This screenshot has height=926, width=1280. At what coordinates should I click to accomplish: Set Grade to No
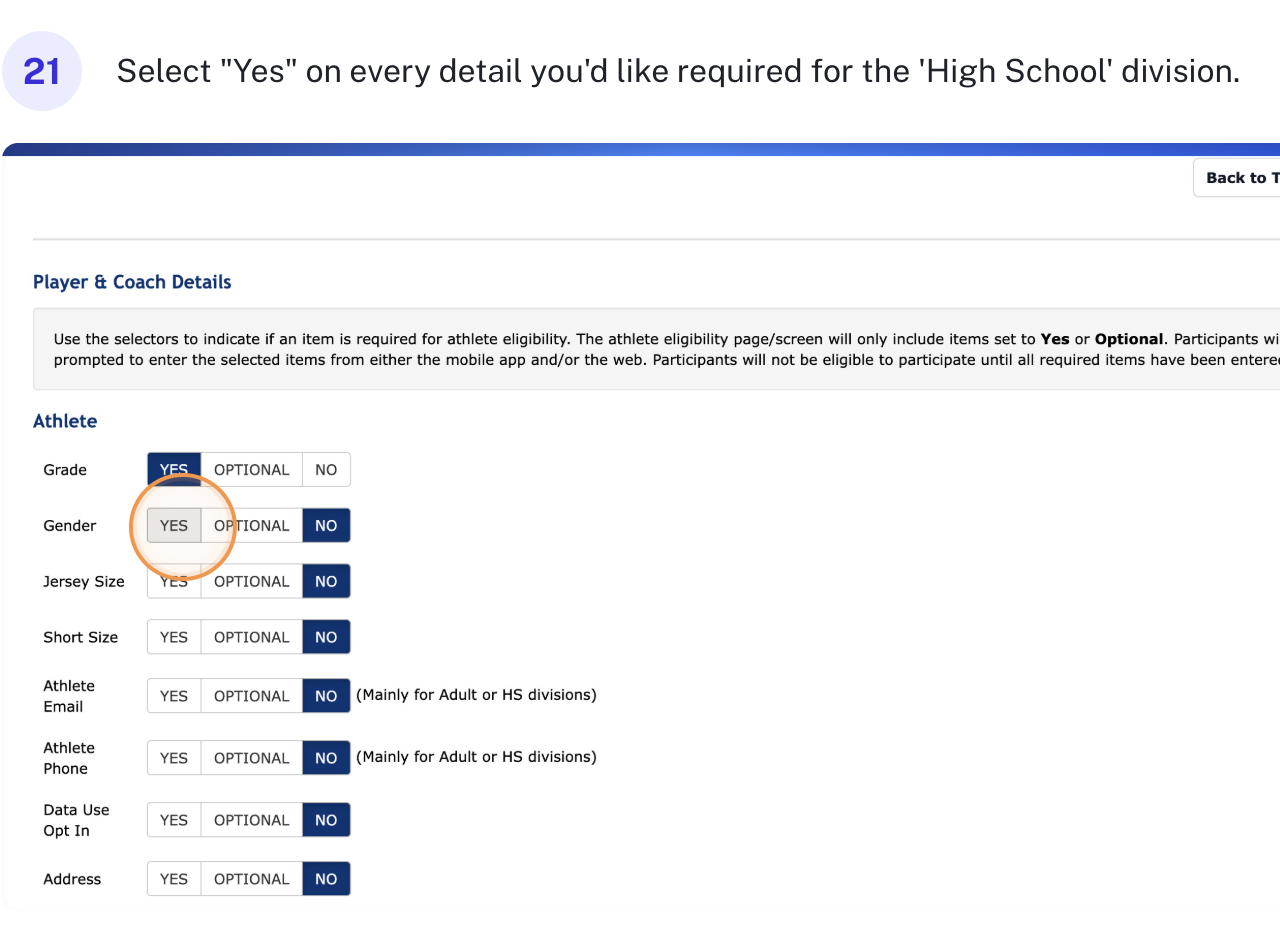pos(326,470)
